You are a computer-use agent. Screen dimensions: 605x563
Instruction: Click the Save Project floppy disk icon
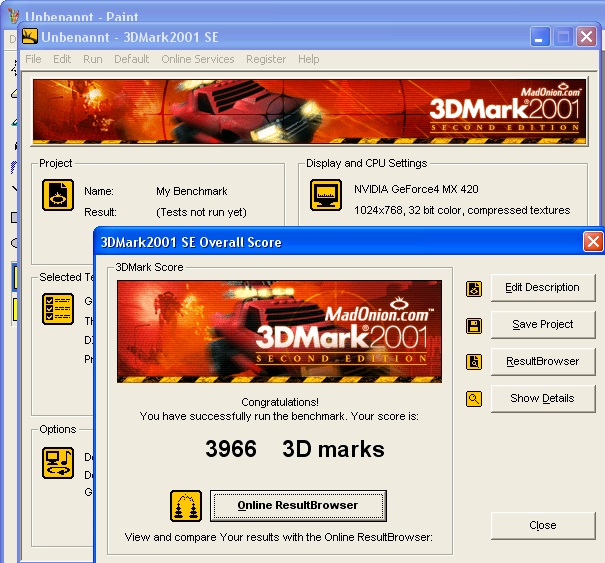click(x=474, y=326)
